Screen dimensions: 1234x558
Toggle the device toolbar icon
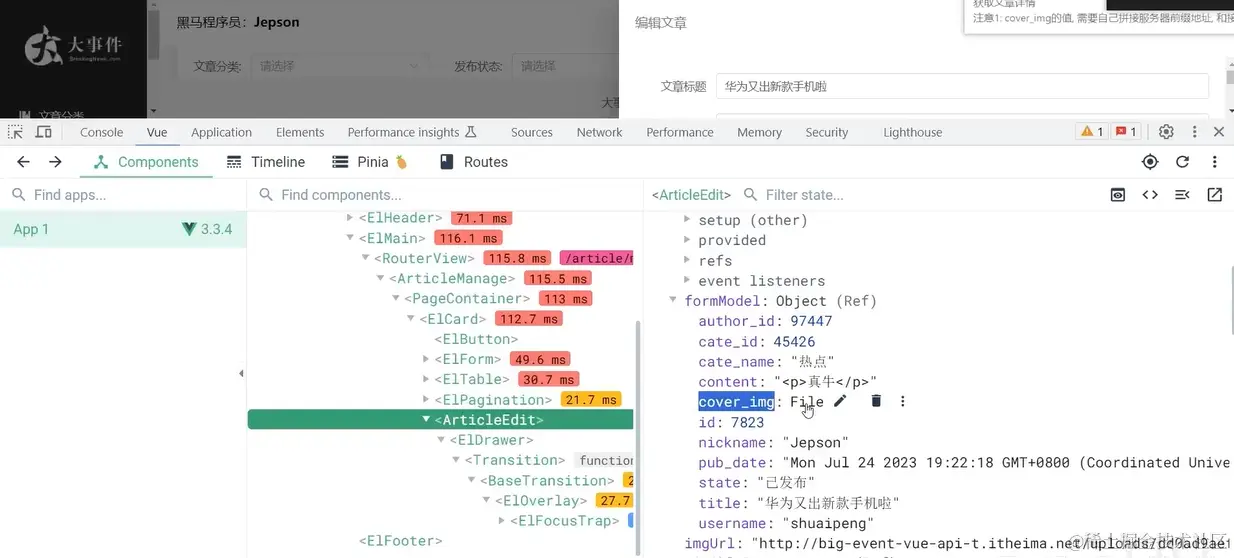click(45, 132)
